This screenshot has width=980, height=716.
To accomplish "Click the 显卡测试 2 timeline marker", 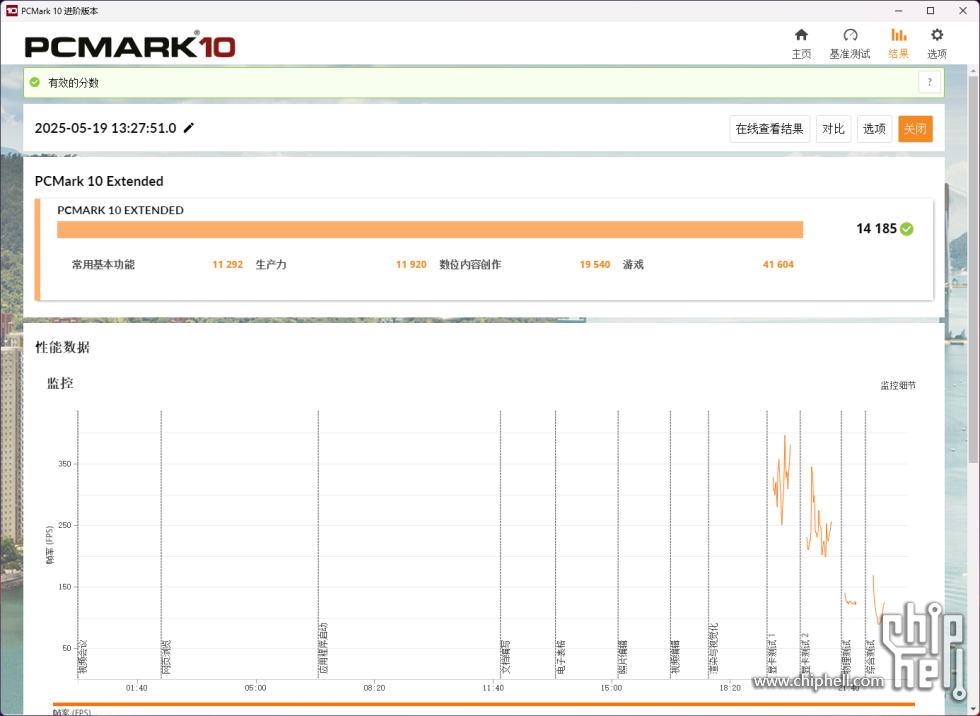I will (806, 654).
